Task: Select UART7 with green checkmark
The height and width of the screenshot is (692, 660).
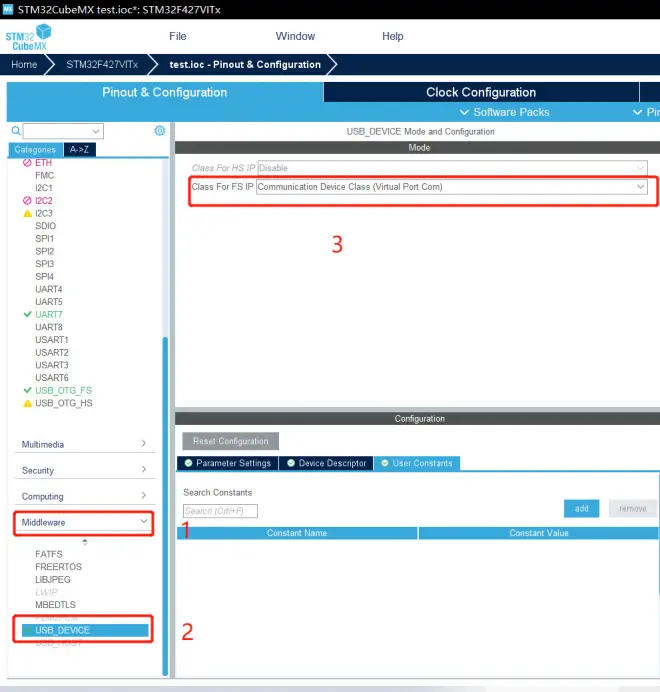Action: 48,314
